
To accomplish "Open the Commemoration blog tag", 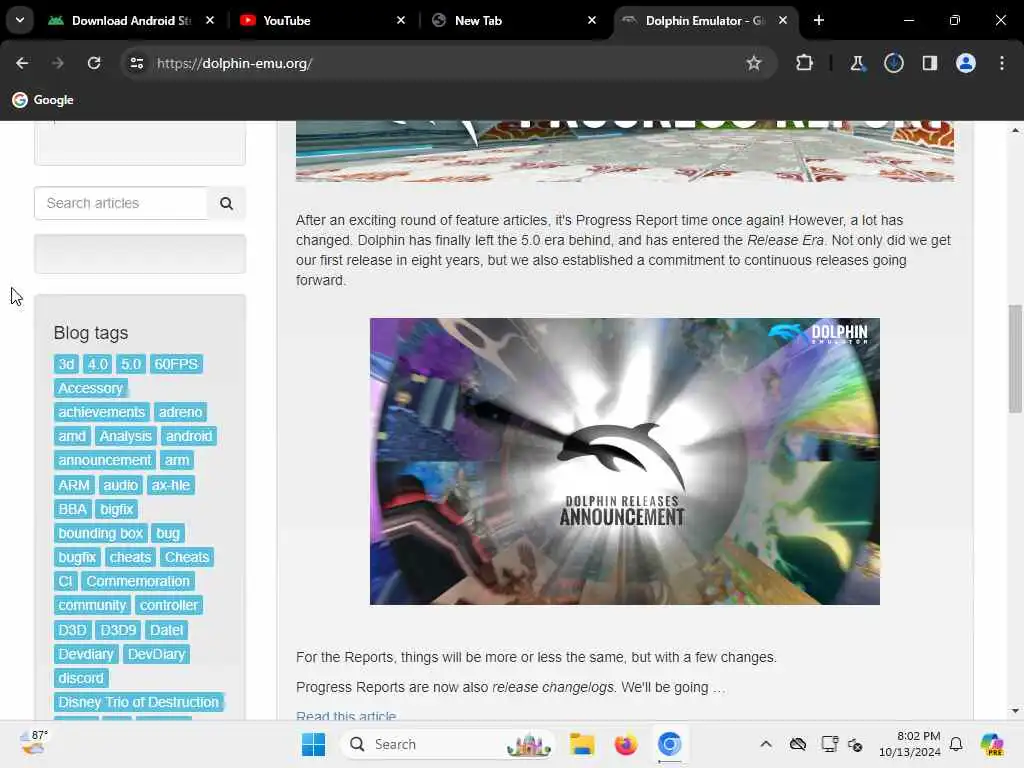I will [138, 581].
